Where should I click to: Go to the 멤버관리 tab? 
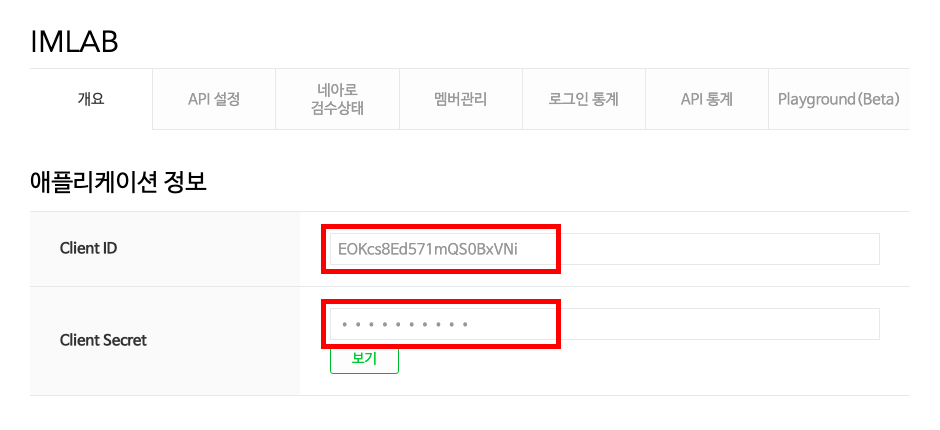tap(460, 99)
